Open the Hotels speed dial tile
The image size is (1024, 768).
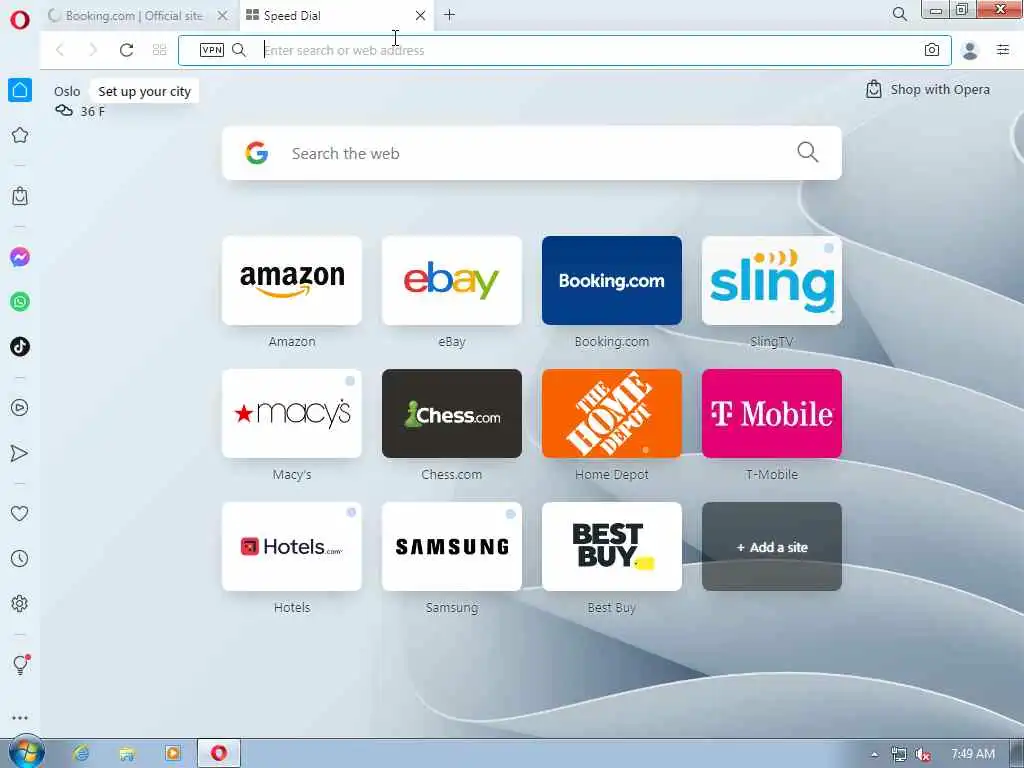coord(292,547)
